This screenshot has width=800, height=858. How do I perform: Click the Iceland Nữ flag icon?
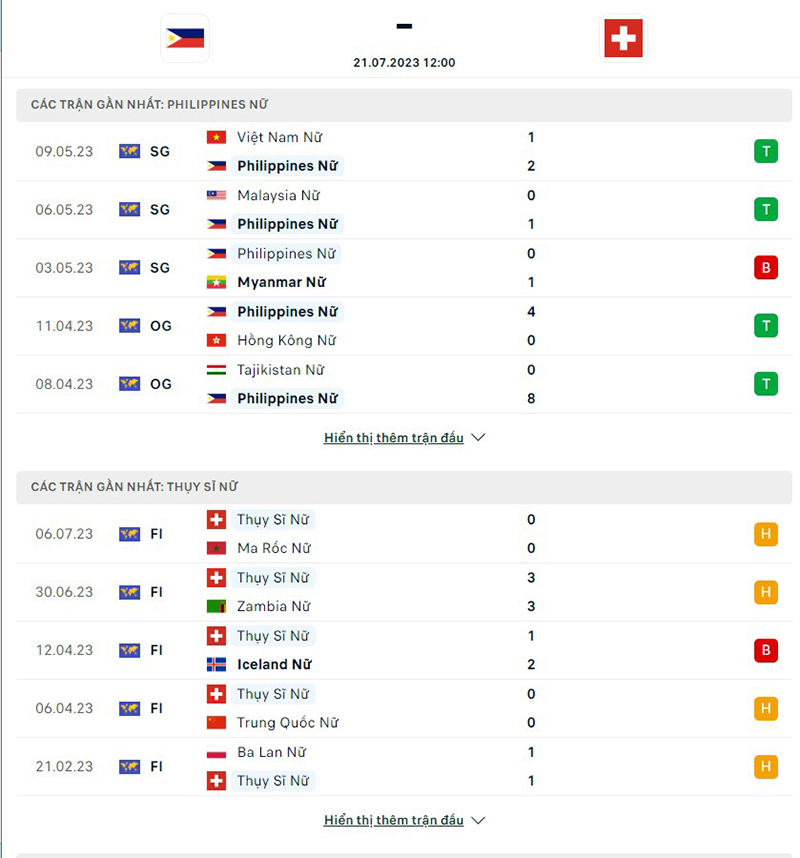tap(216, 664)
